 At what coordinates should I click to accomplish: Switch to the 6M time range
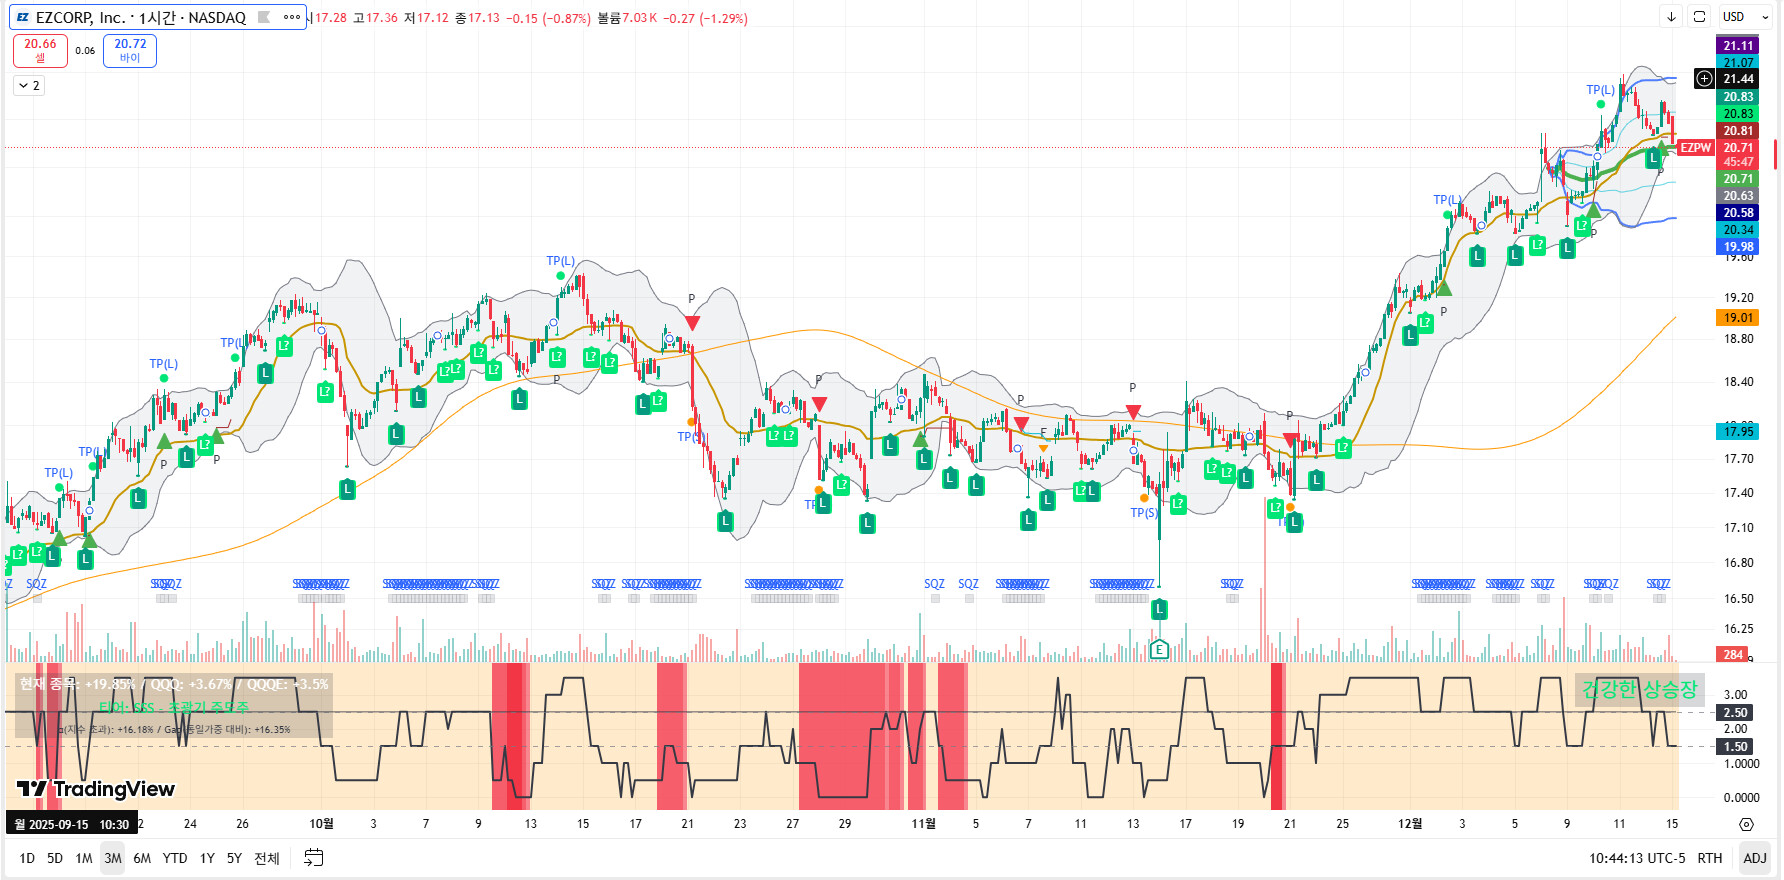tap(142, 858)
